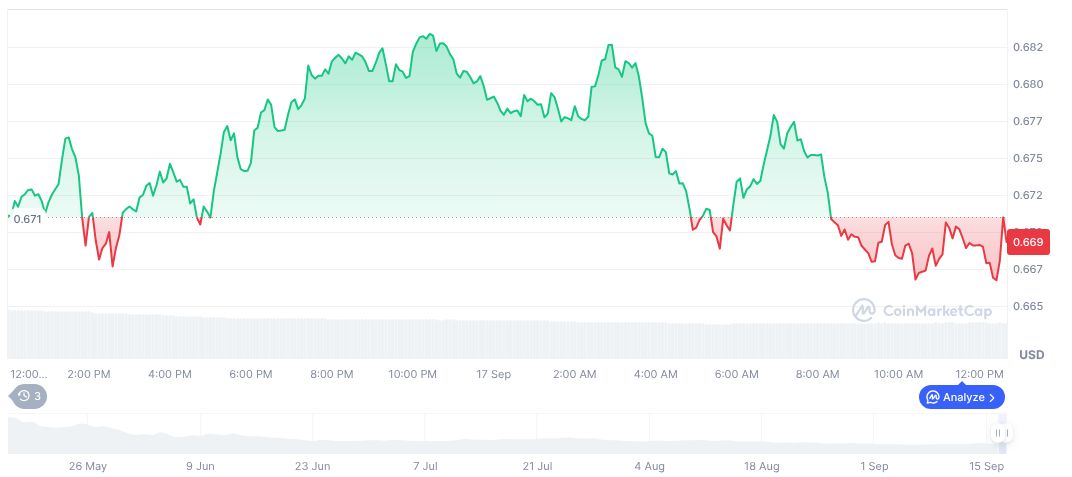
Task: Select the 8:00 AM time axis label
Action: (817, 374)
